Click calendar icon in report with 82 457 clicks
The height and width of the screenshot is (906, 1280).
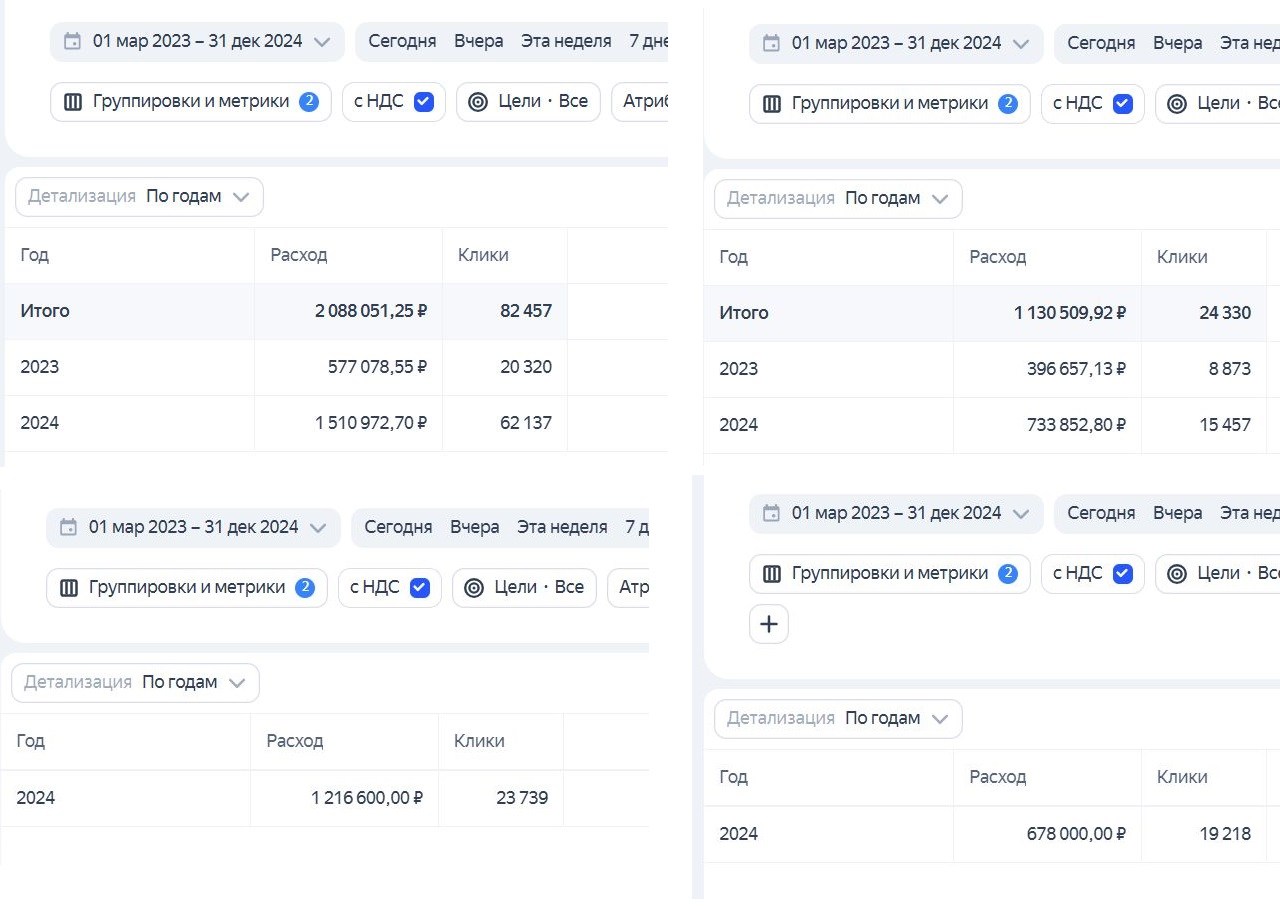(x=72, y=42)
